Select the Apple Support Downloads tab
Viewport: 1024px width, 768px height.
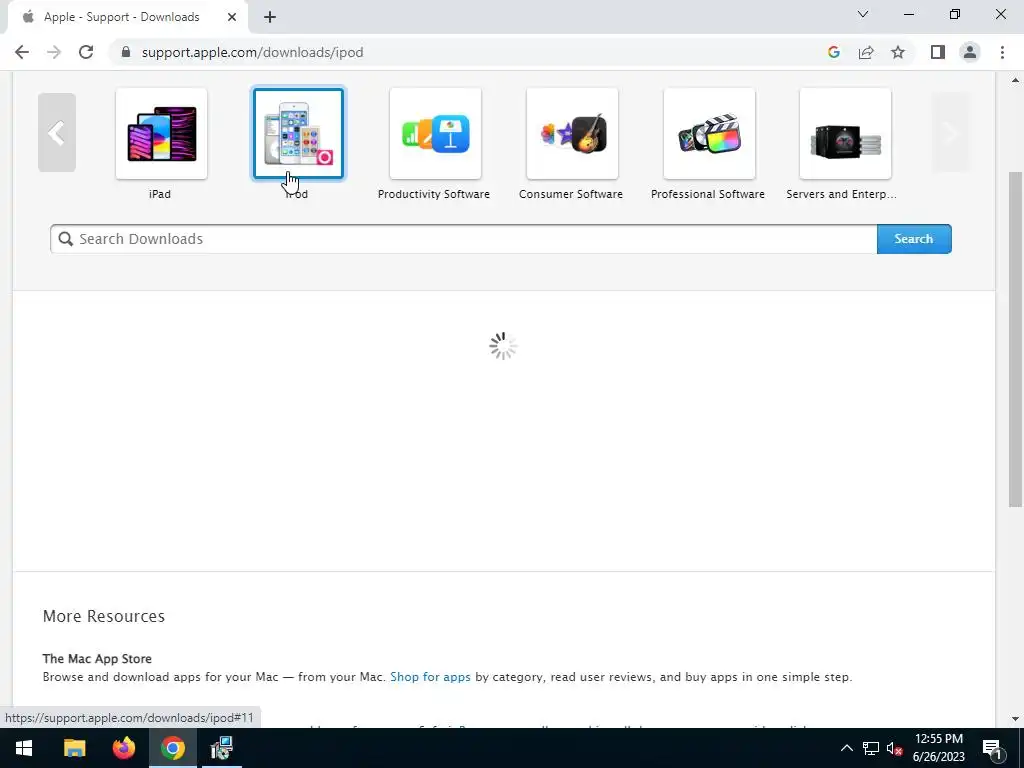pos(127,17)
